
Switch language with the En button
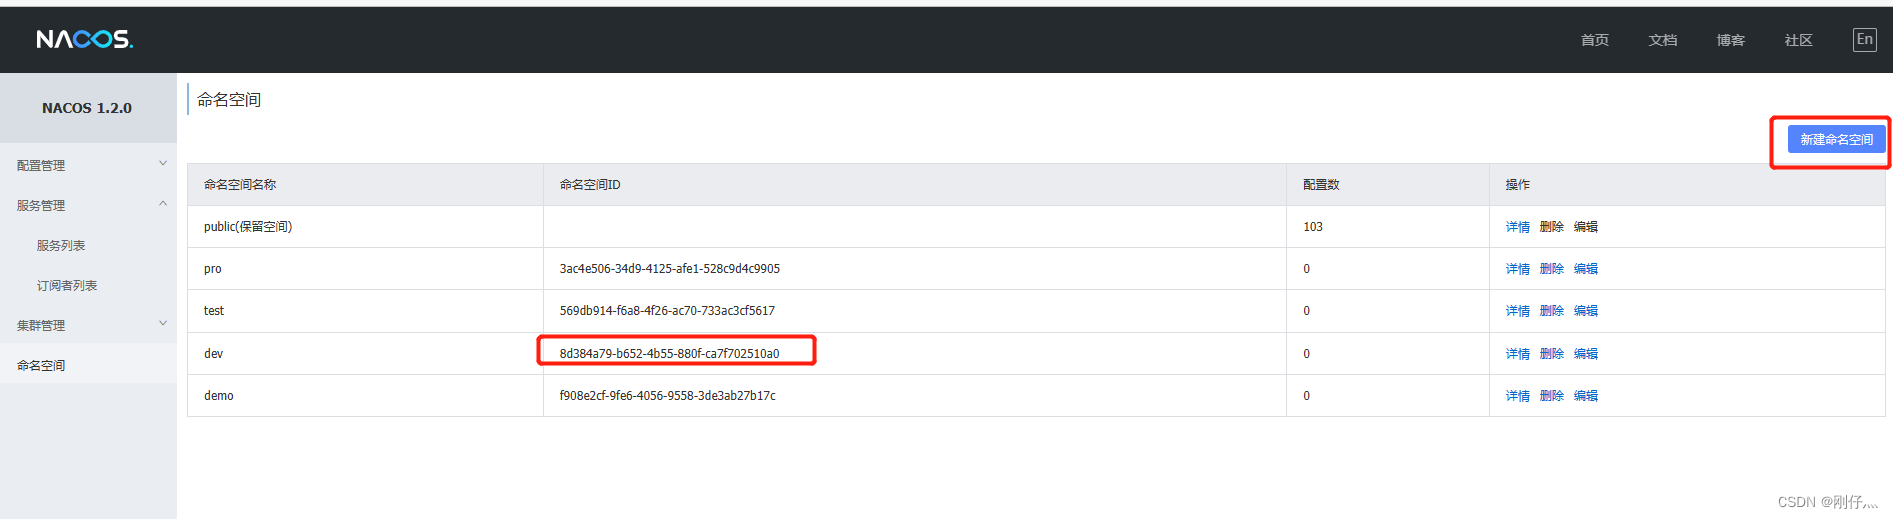coord(1864,40)
